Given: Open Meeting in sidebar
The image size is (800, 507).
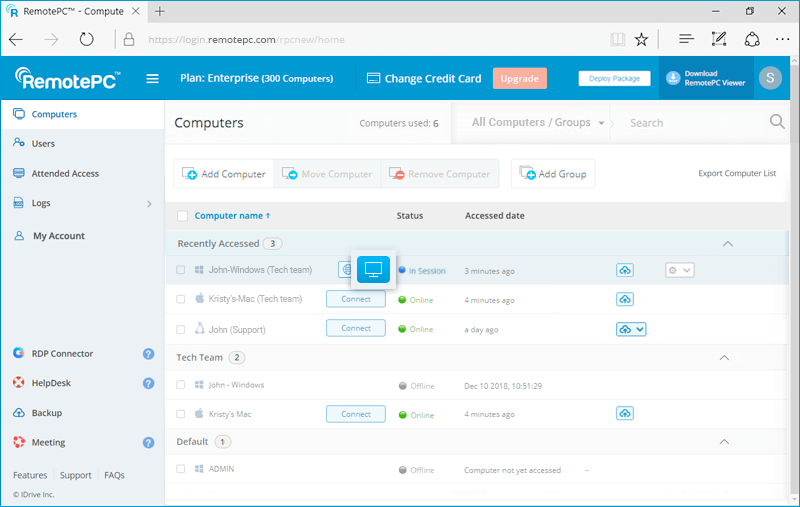Looking at the screenshot, I should click(48, 442).
